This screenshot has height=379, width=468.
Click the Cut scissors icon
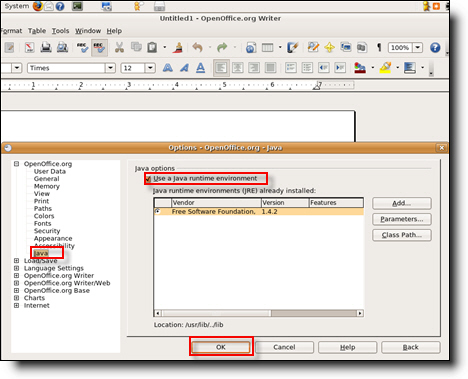[x=119, y=47]
